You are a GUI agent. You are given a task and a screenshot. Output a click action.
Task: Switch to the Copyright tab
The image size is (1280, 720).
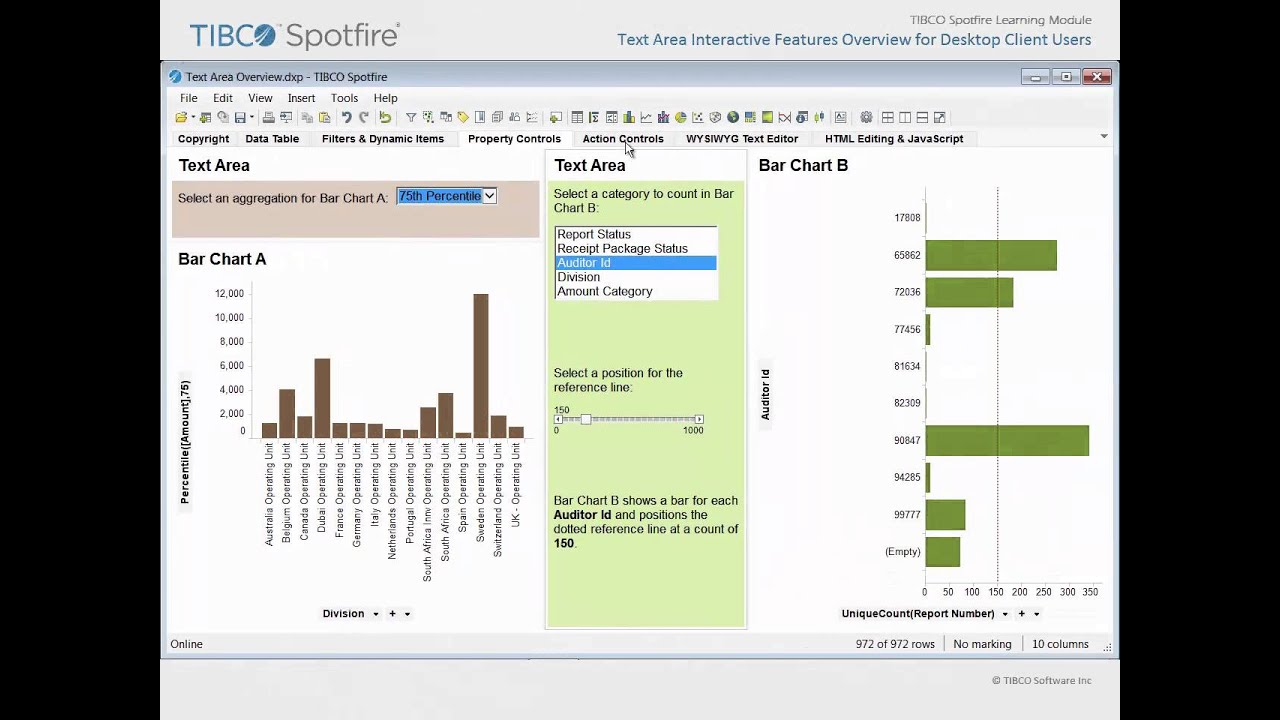coord(203,139)
